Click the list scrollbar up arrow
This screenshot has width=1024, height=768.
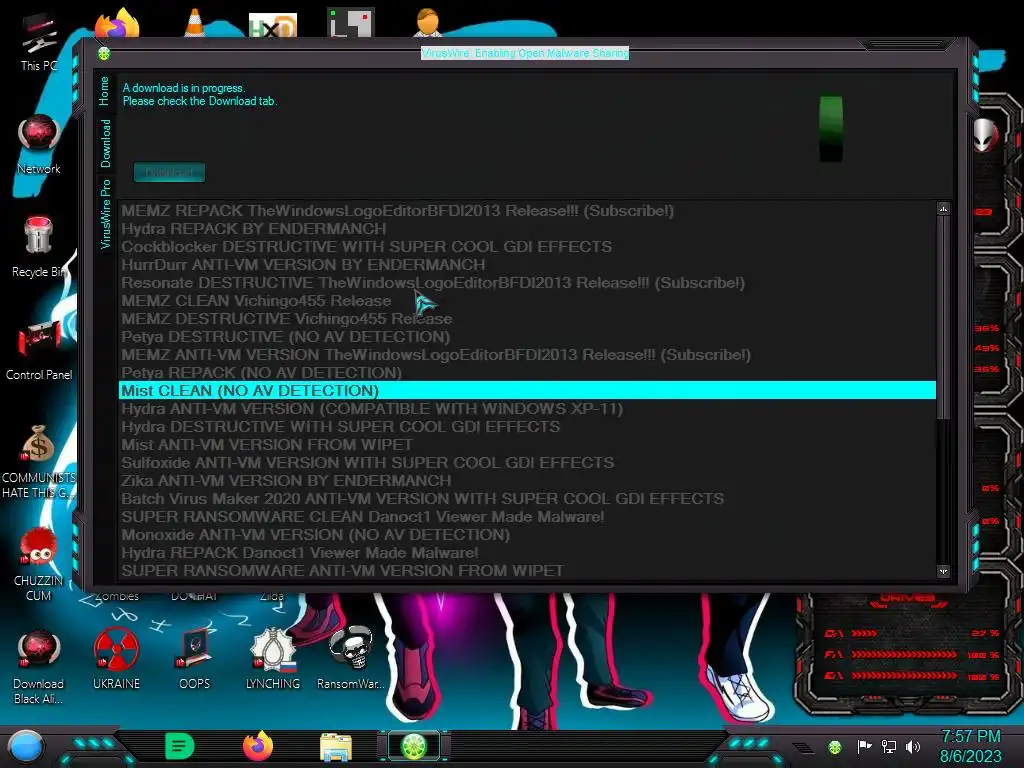pyautogui.click(x=943, y=209)
